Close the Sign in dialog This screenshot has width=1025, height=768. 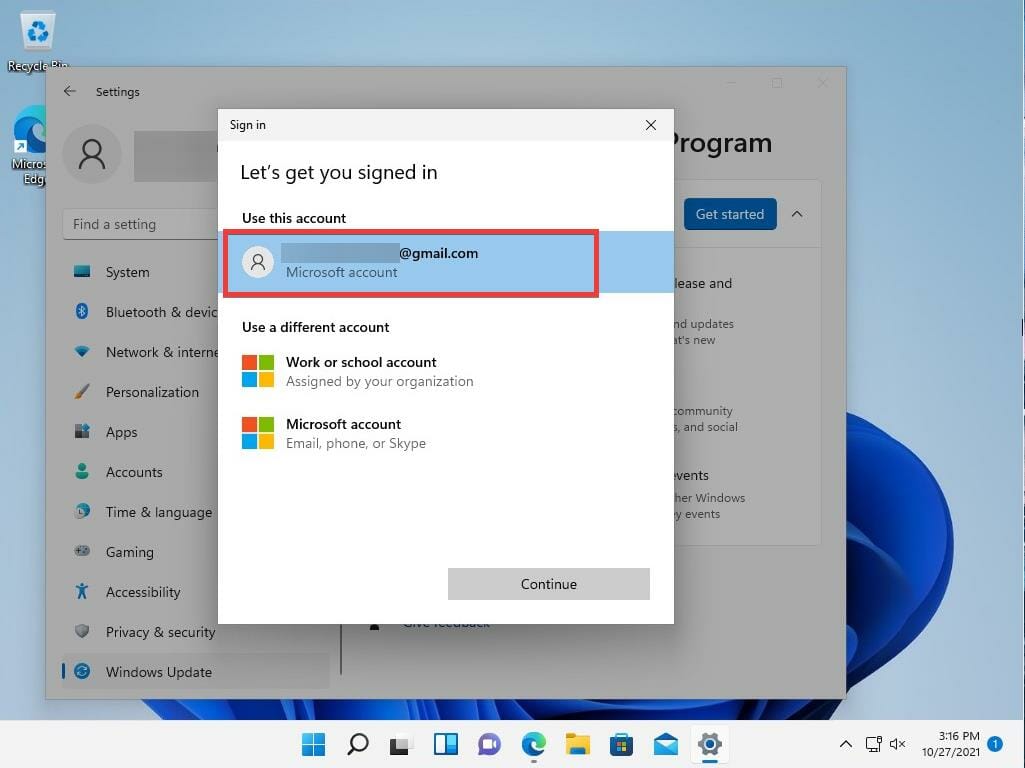650,125
